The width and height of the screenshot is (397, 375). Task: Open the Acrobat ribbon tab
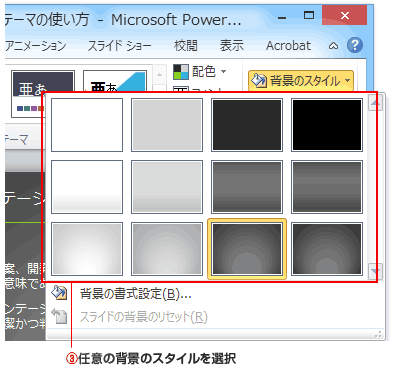(x=288, y=46)
